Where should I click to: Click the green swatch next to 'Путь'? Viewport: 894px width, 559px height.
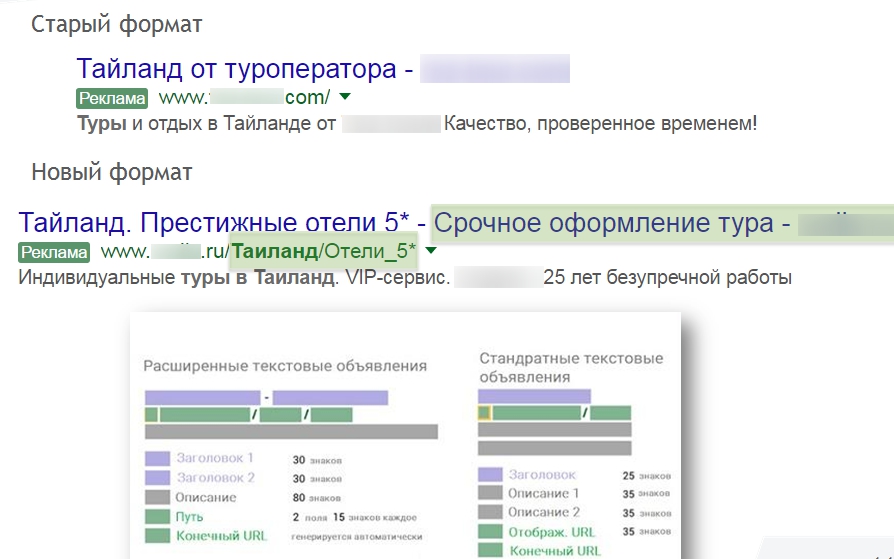click(x=158, y=517)
